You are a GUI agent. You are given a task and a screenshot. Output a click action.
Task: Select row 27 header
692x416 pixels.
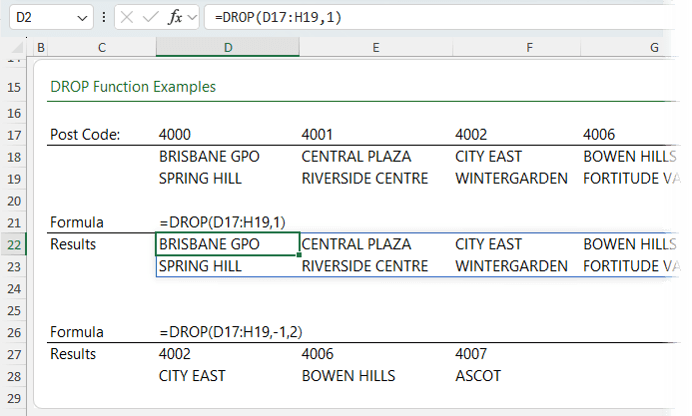pyautogui.click(x=14, y=355)
